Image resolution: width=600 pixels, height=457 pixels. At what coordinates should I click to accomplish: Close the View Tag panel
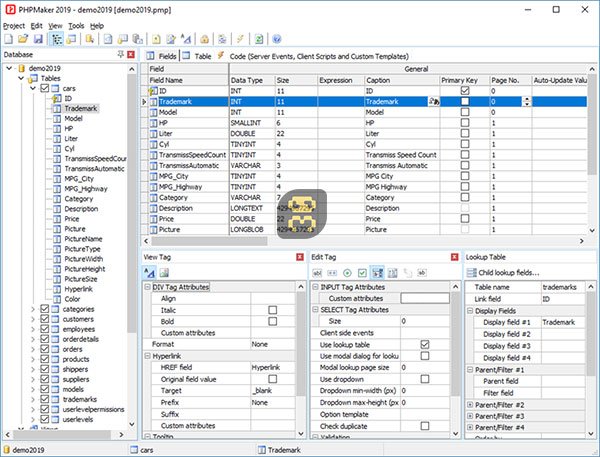point(300,257)
